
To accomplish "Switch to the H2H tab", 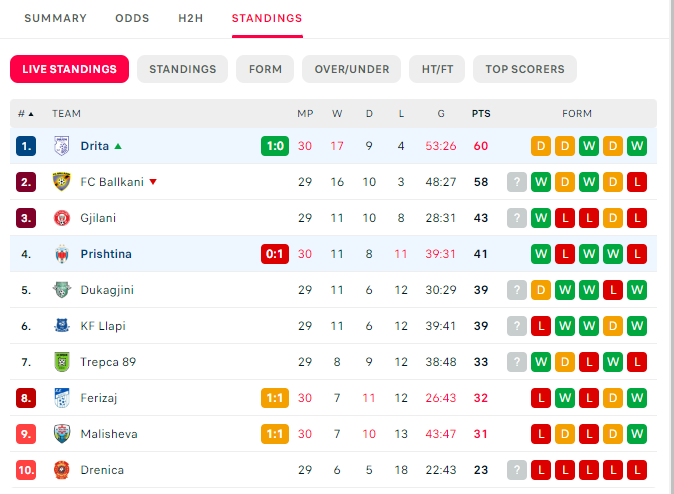I will [190, 18].
